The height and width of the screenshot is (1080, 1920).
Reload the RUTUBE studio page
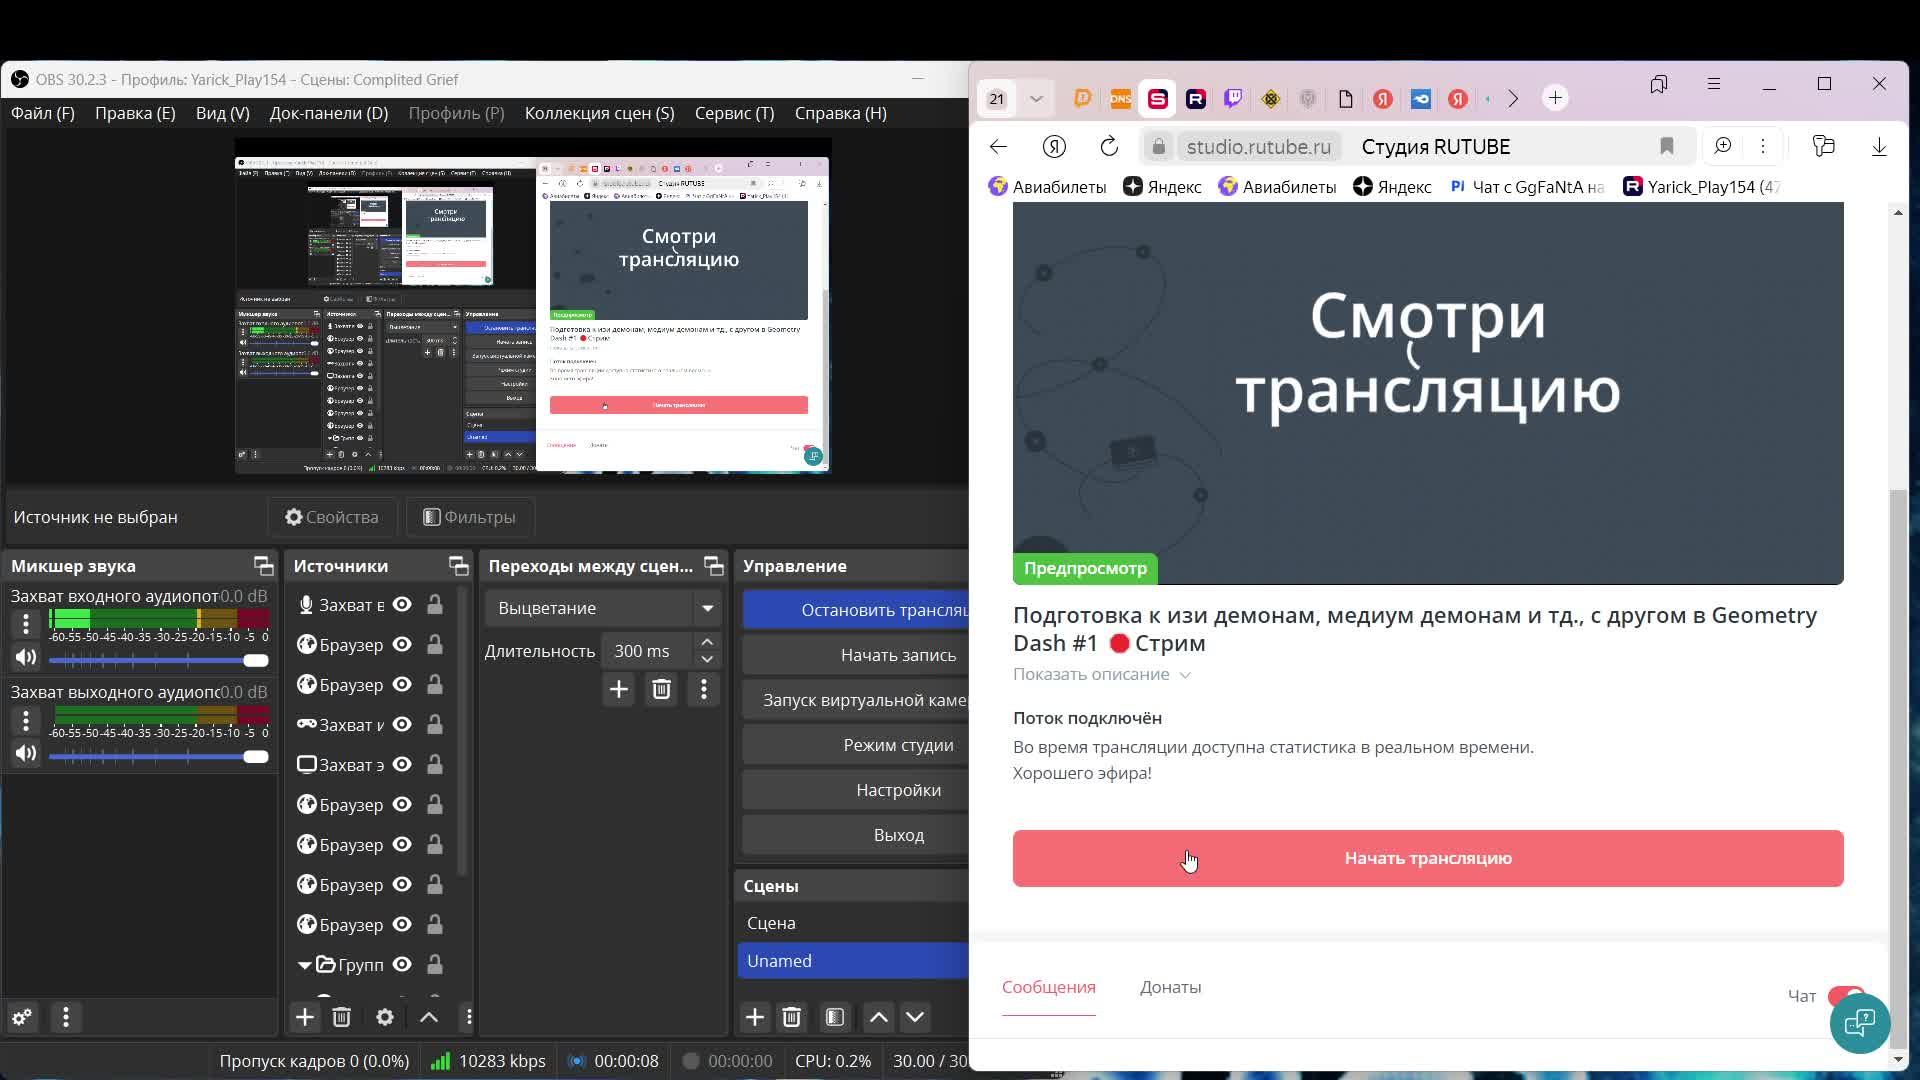tap(1109, 147)
